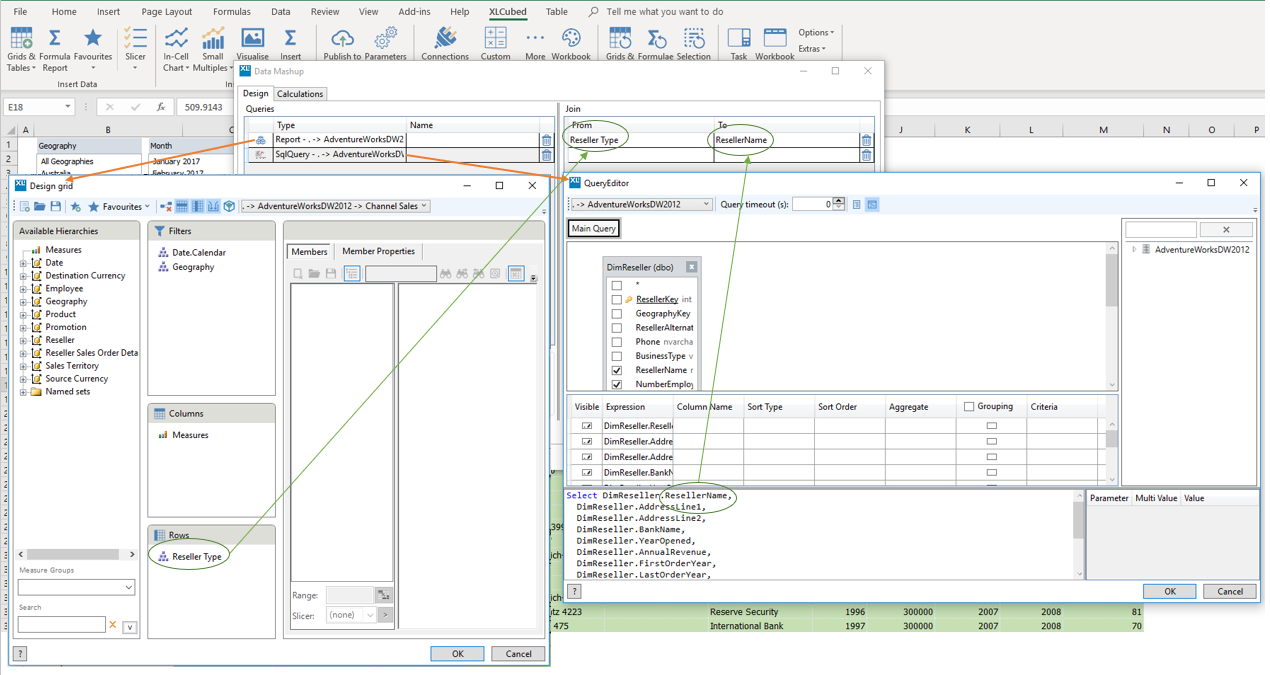Click the Search input field
Image resolution: width=1270 pixels, height=675 pixels.
point(61,625)
